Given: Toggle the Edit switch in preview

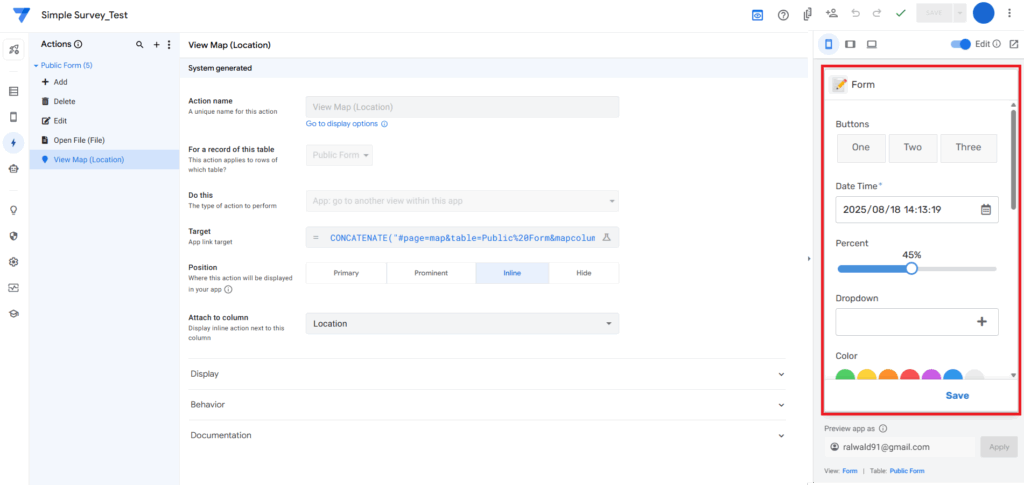Looking at the screenshot, I should (x=961, y=44).
